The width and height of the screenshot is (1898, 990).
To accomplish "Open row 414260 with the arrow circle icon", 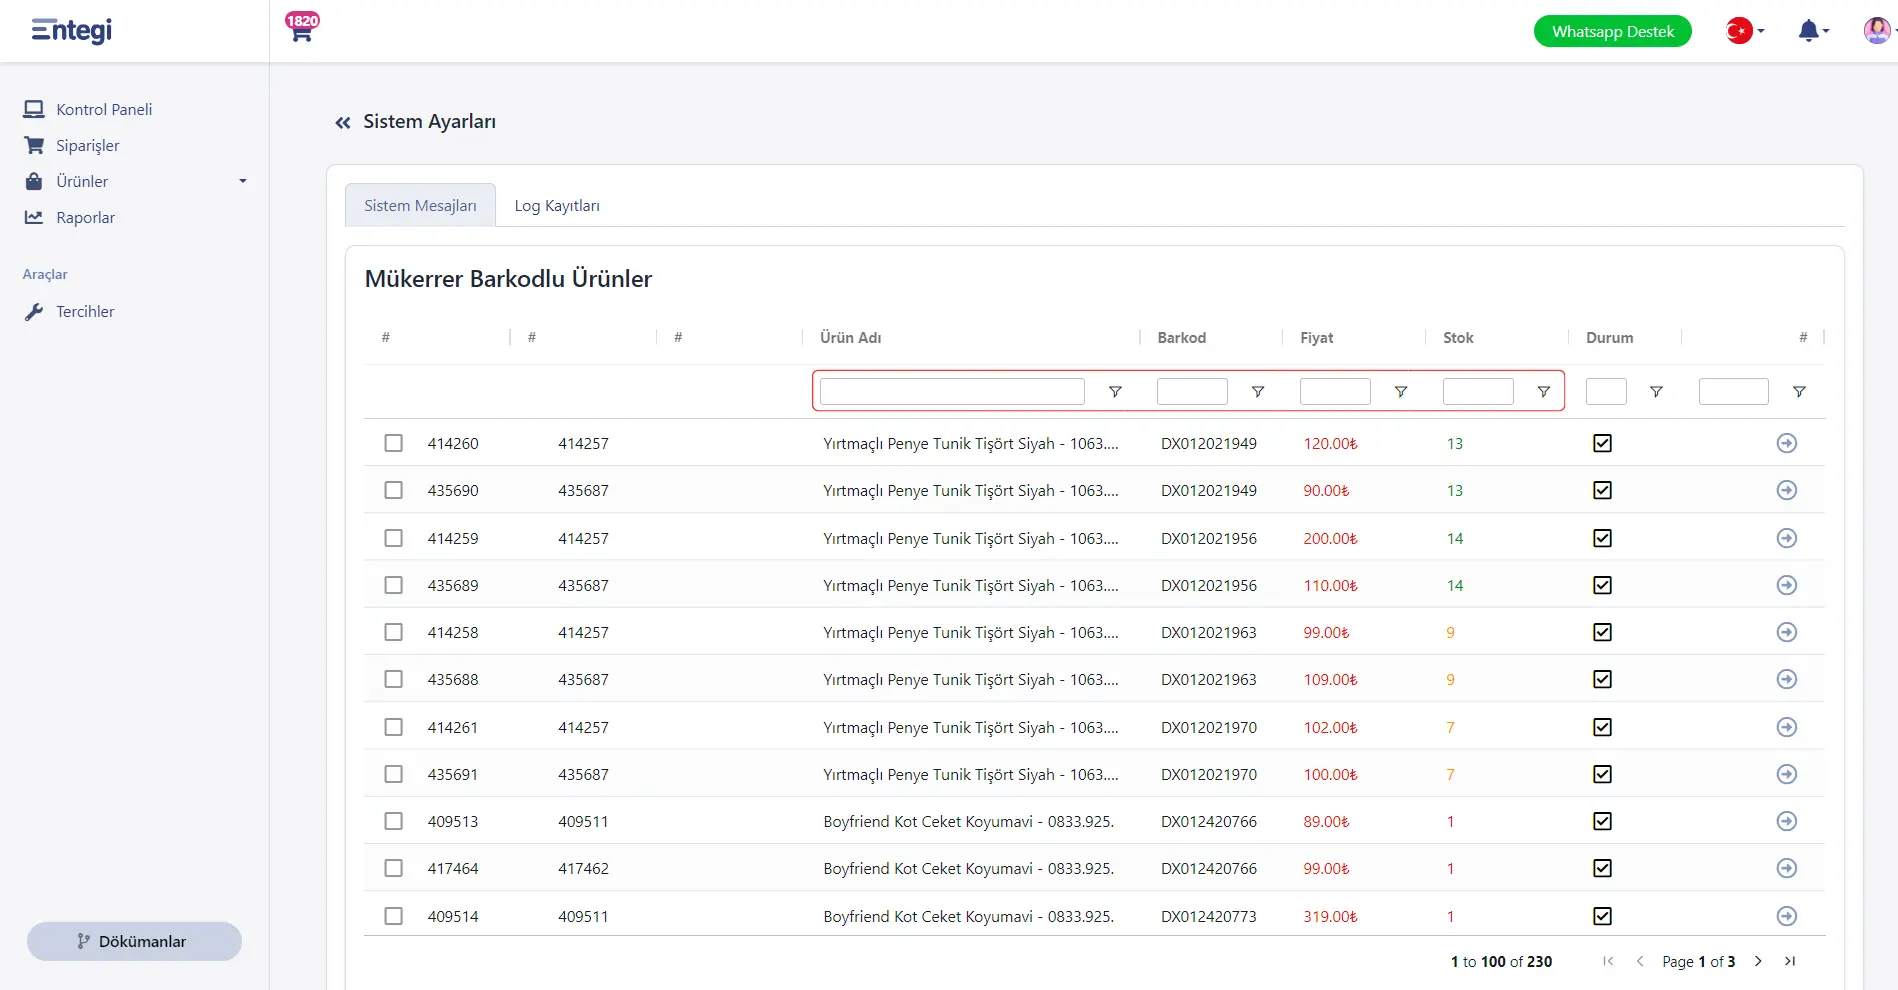I will coord(1787,443).
